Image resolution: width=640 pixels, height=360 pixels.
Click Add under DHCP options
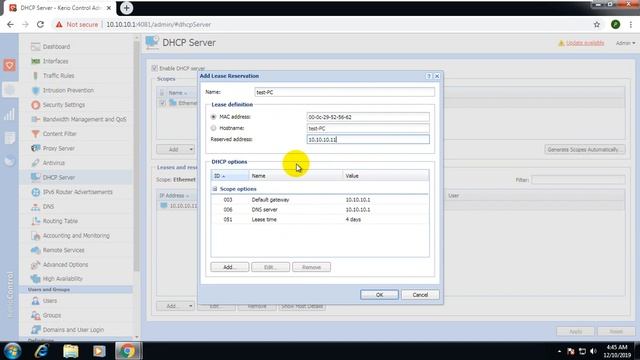(229, 267)
